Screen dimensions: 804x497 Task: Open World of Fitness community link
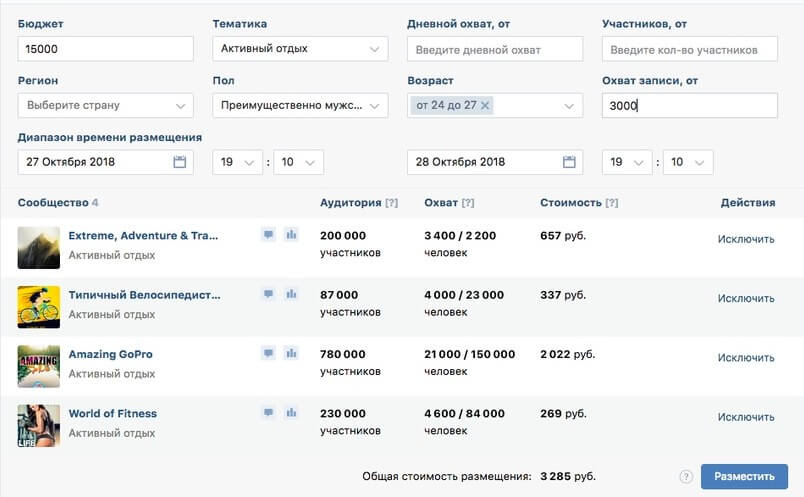coord(113,413)
